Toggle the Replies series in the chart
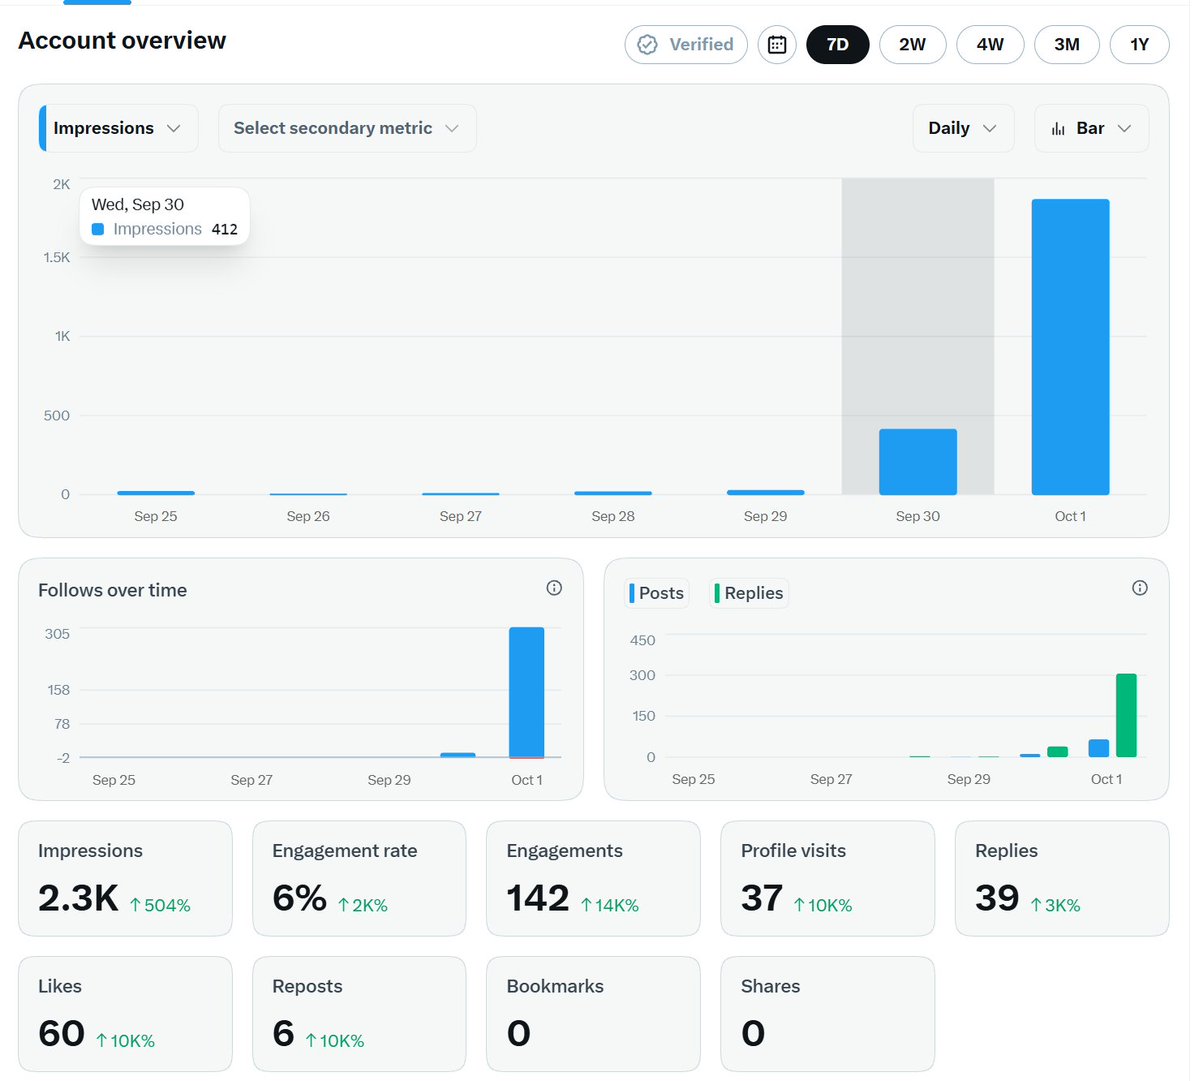This screenshot has width=1199, height=1081. click(749, 593)
